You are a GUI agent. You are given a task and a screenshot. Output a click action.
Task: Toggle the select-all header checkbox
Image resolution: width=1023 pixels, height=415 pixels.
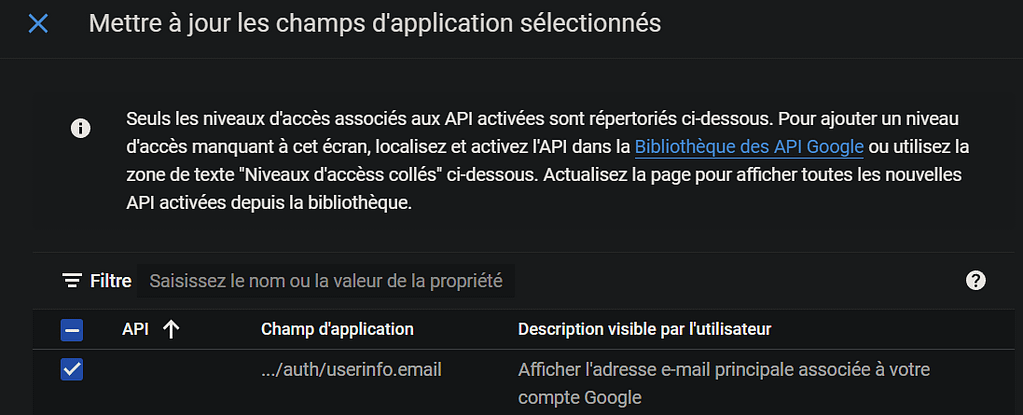click(x=72, y=330)
